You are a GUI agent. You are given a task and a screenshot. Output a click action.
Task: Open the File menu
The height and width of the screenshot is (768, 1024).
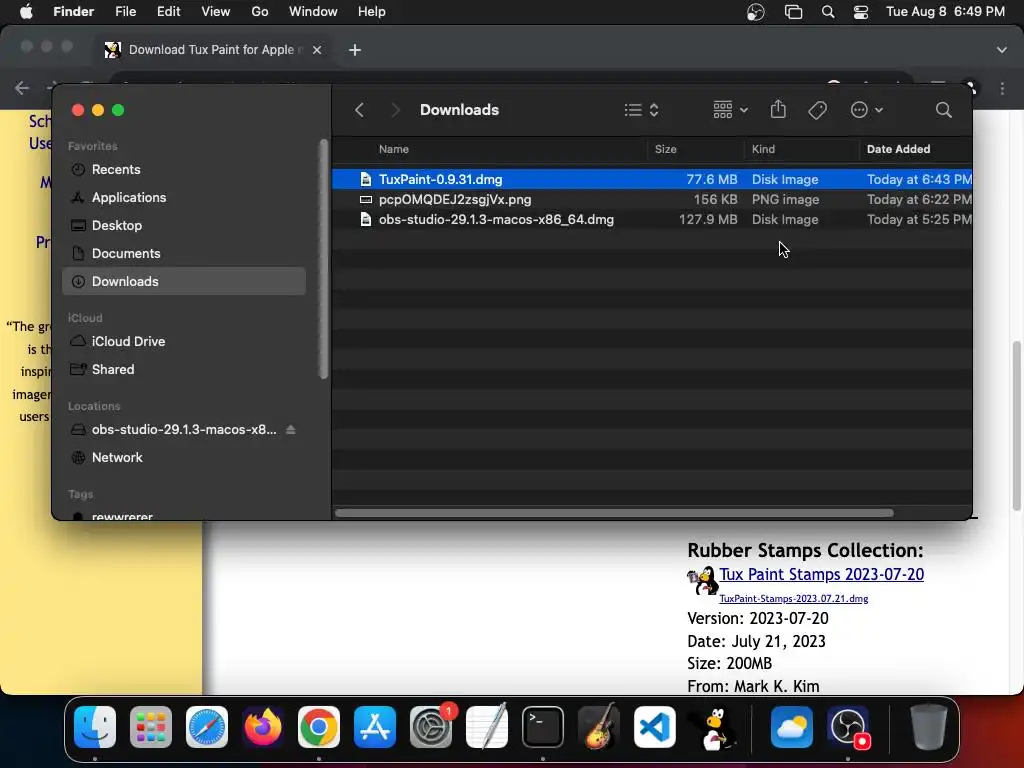pos(125,12)
